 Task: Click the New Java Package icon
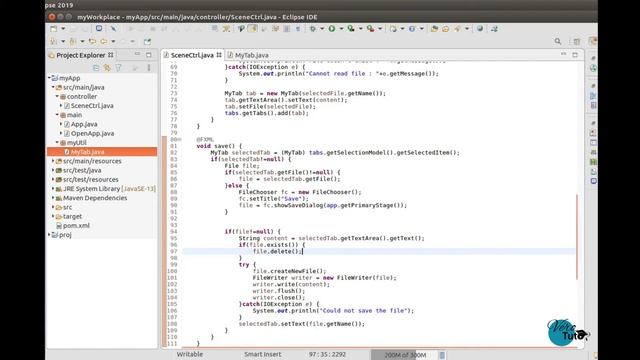coord(393,29)
